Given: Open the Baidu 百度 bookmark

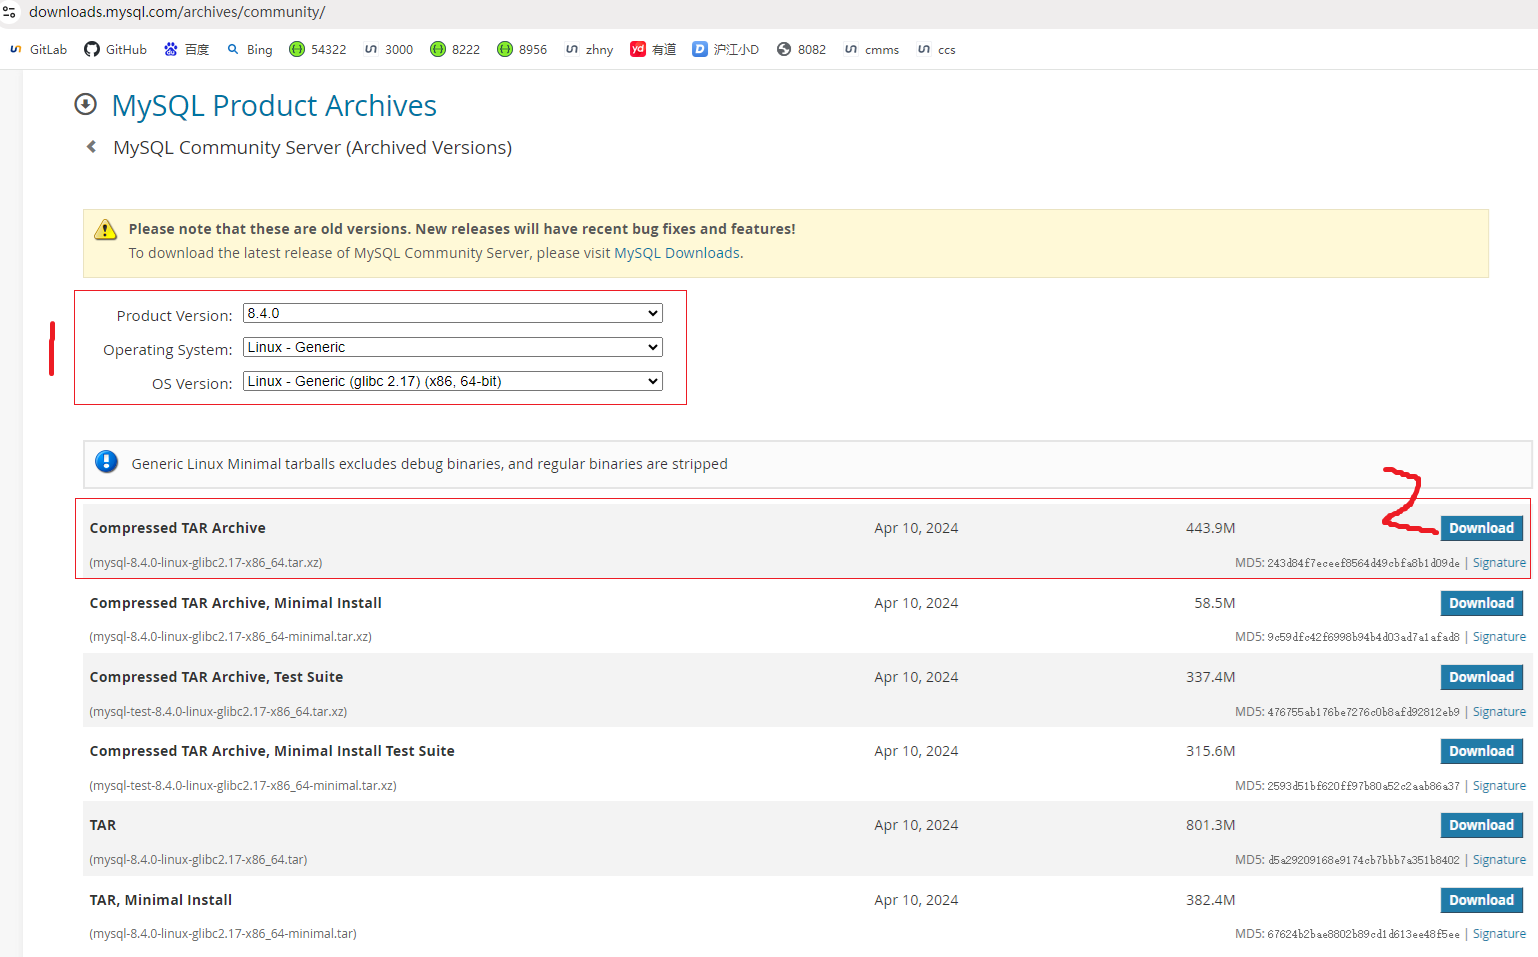Looking at the screenshot, I should tap(187, 49).
